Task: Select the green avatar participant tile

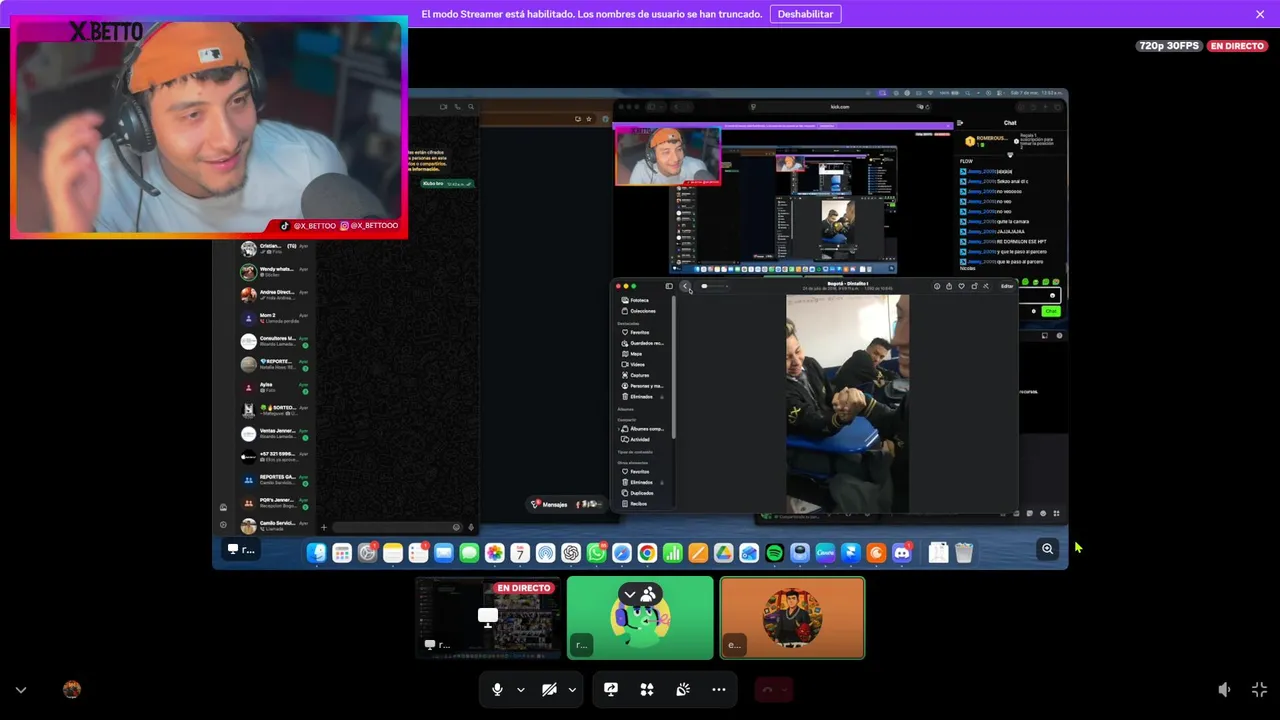Action: (x=640, y=618)
